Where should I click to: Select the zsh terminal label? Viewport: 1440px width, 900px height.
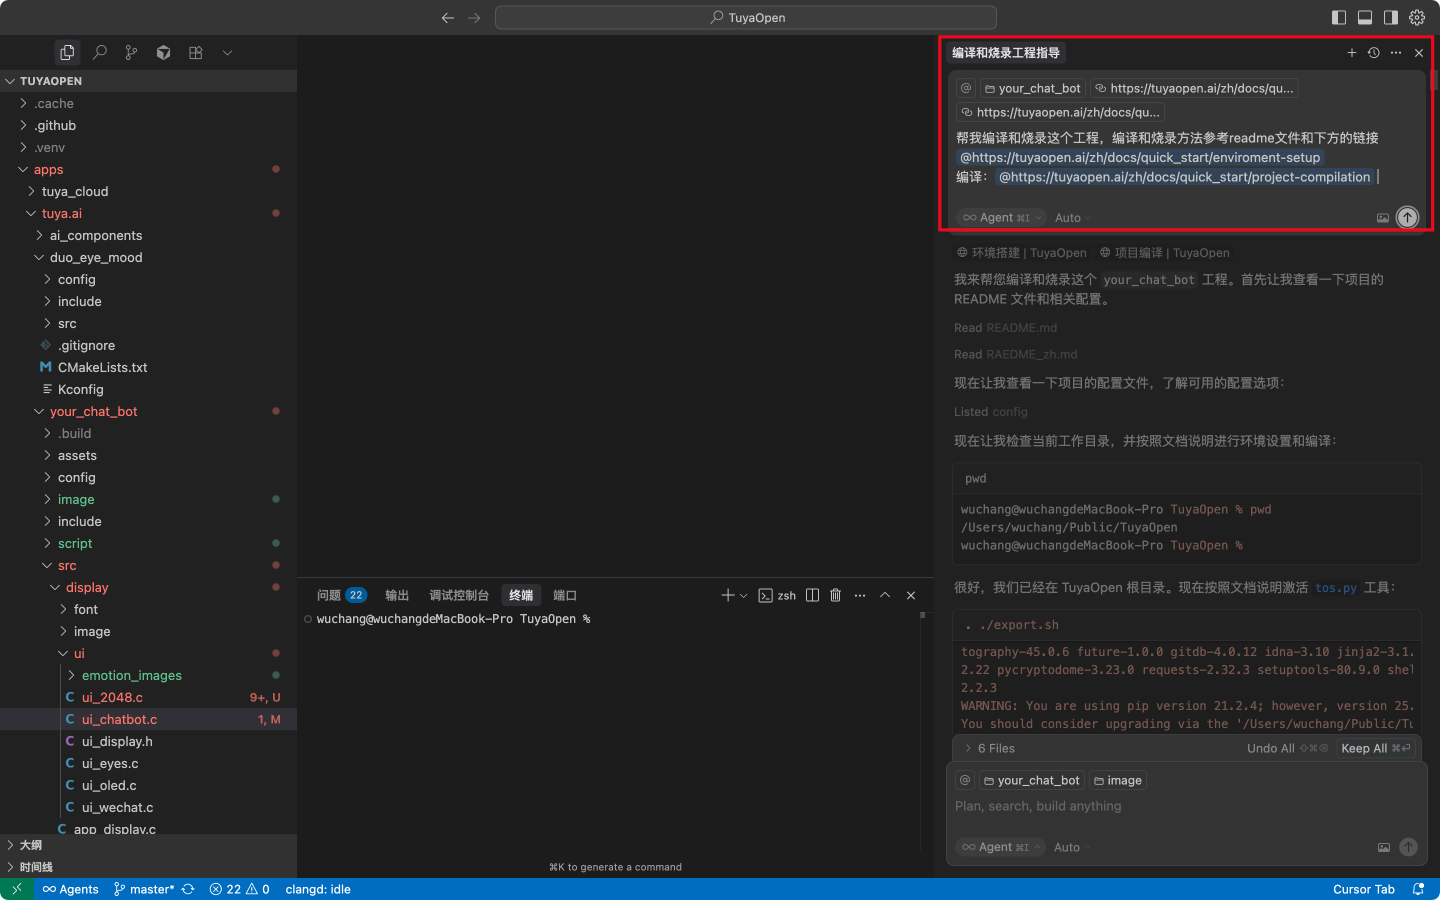pos(777,595)
